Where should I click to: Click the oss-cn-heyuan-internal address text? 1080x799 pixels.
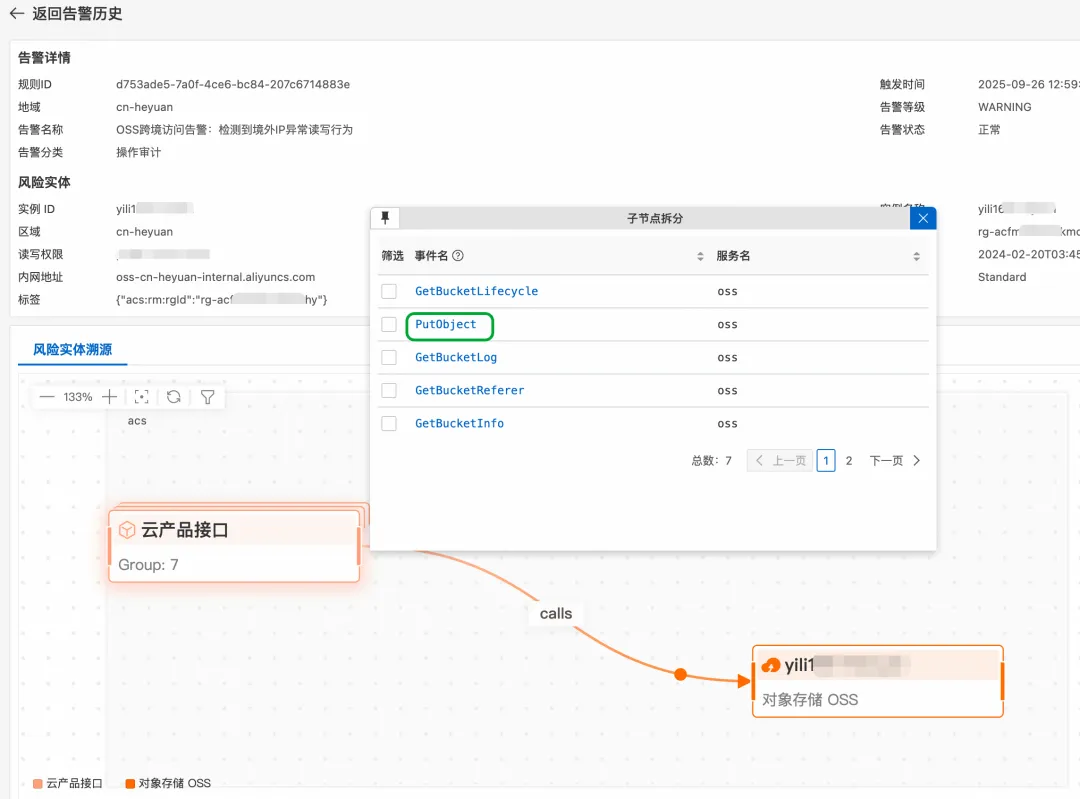tap(216, 277)
